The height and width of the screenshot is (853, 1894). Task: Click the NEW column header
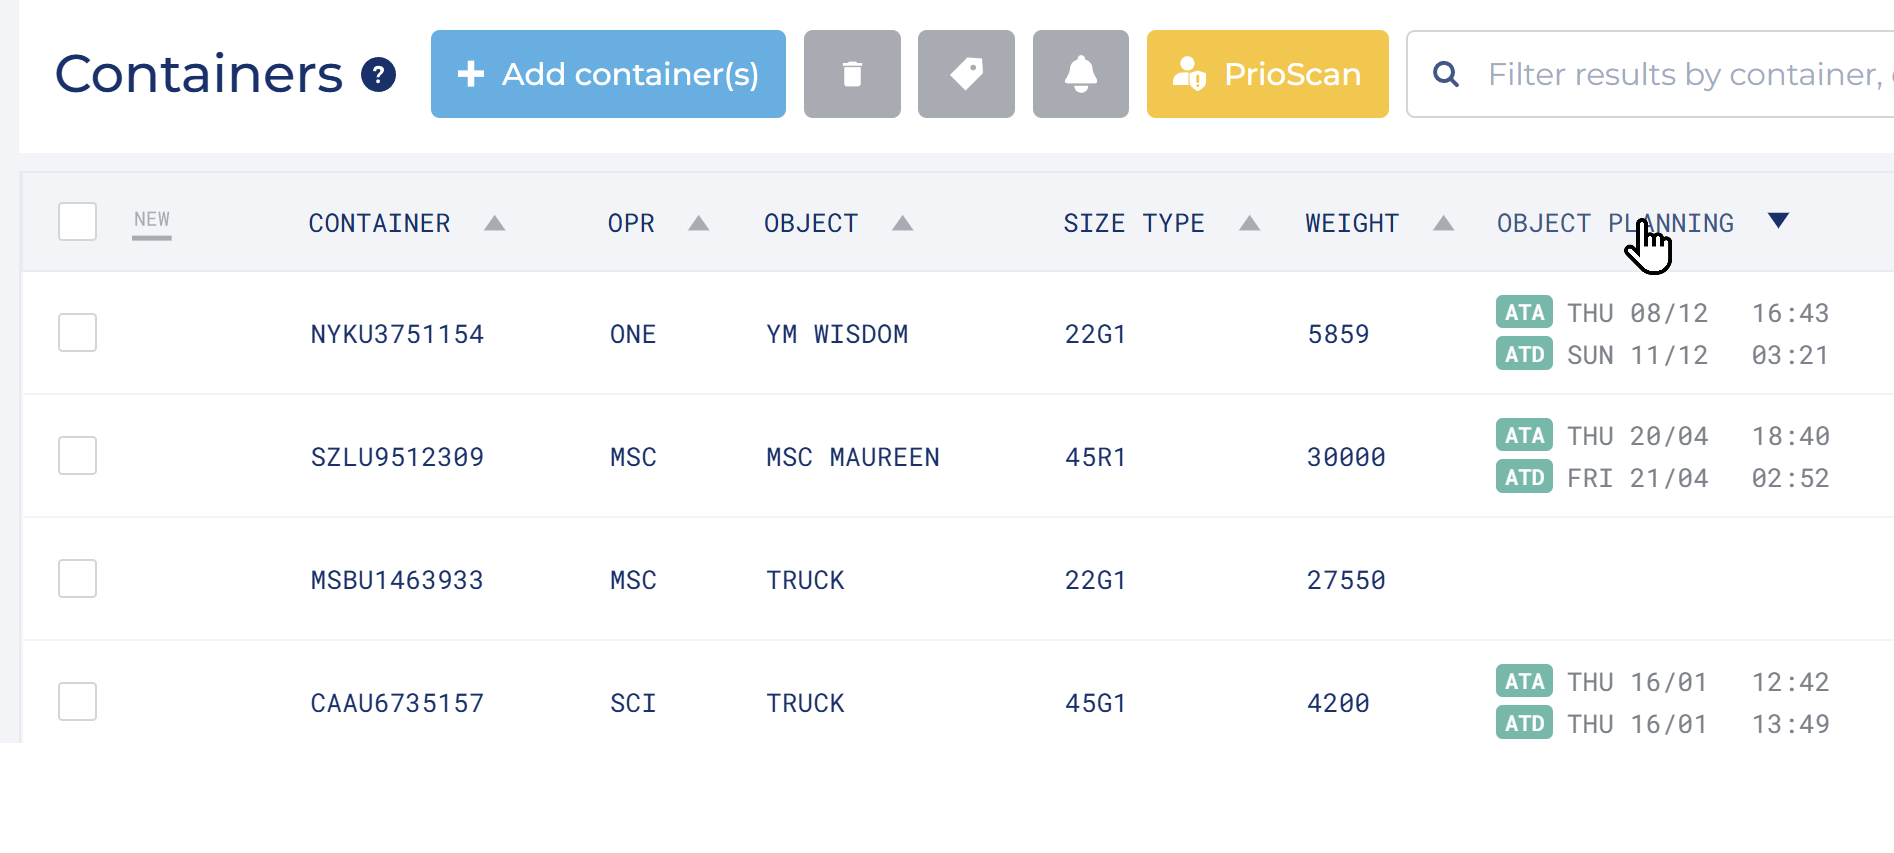[152, 220]
